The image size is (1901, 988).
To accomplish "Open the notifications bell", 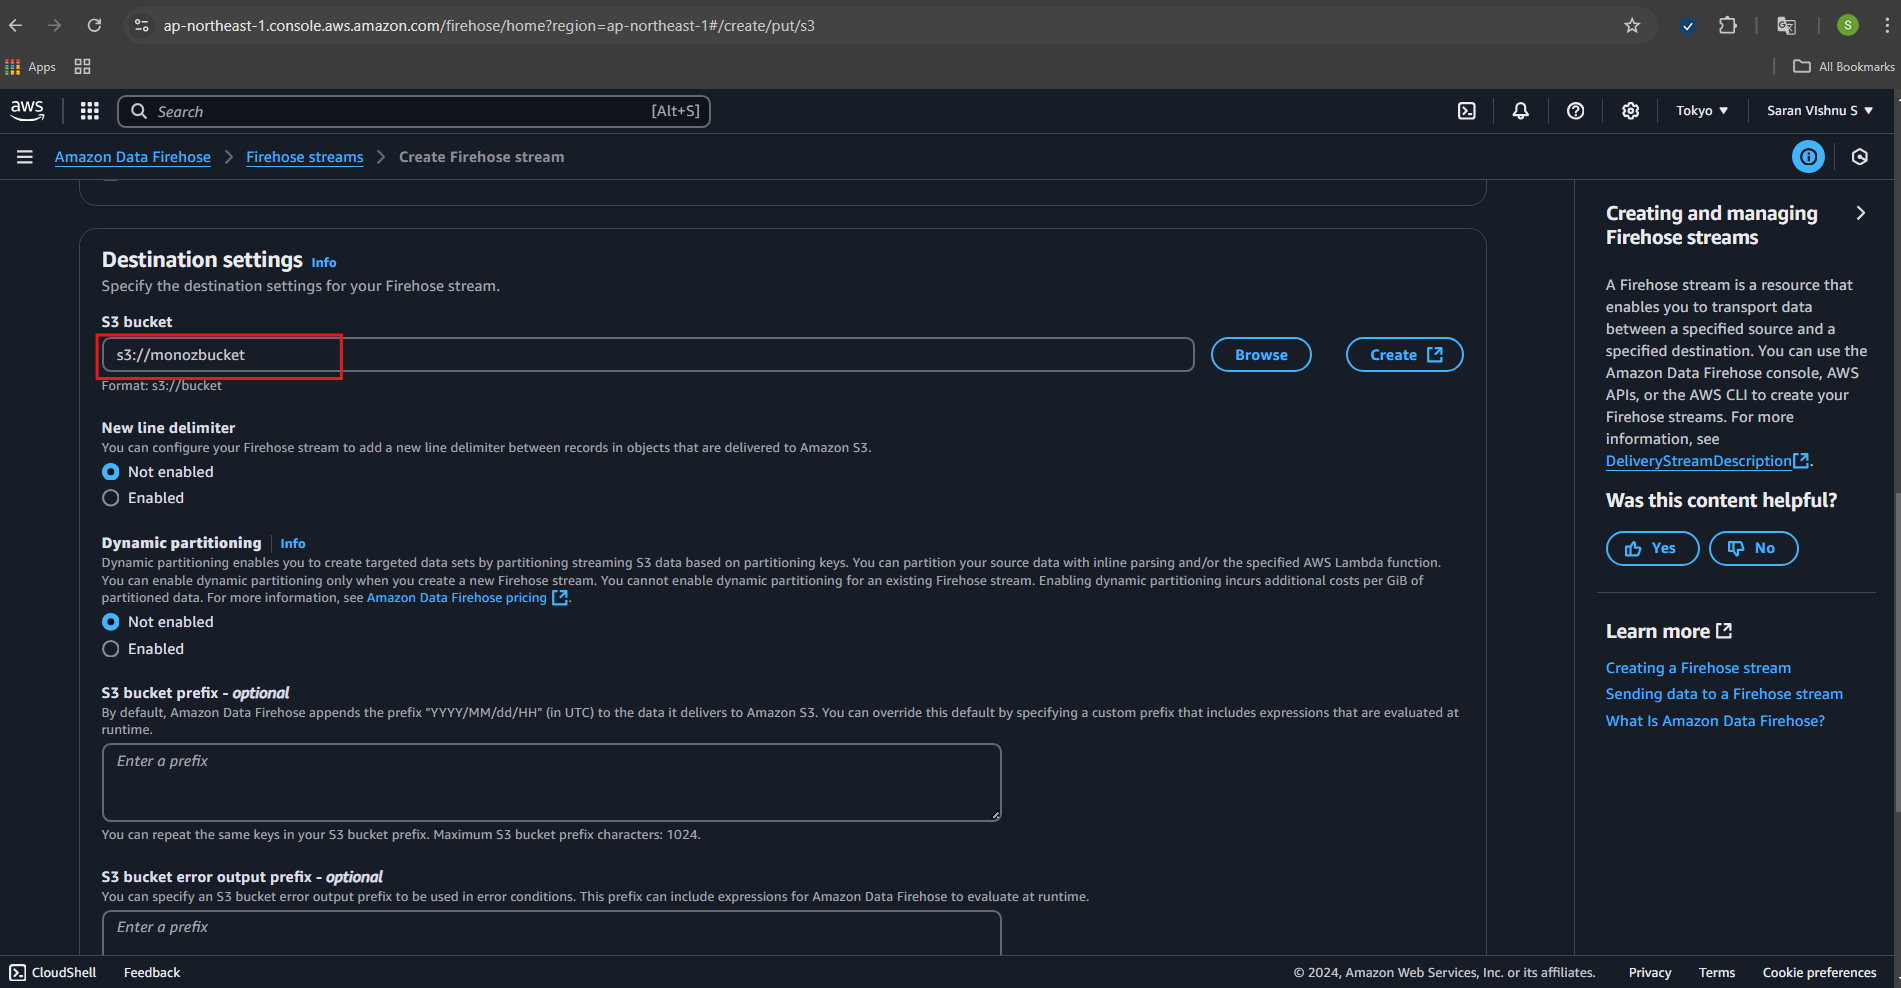I will pos(1520,111).
